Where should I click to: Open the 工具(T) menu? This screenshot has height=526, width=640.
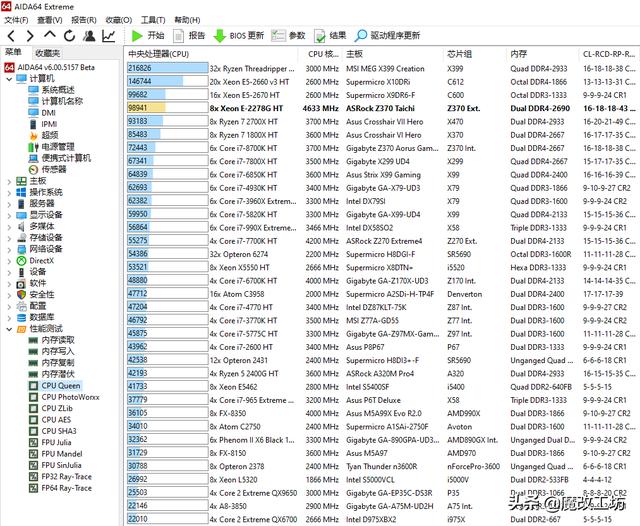(153, 19)
